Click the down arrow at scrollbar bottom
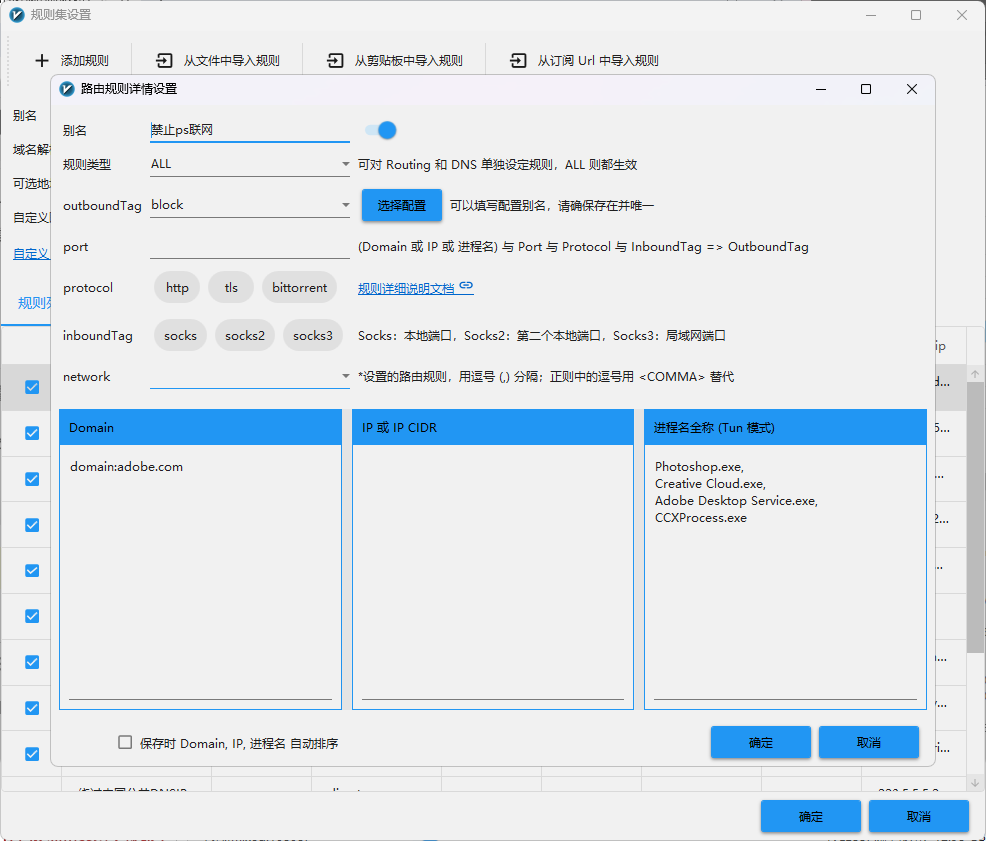This screenshot has height=841, width=986. coord(975,783)
